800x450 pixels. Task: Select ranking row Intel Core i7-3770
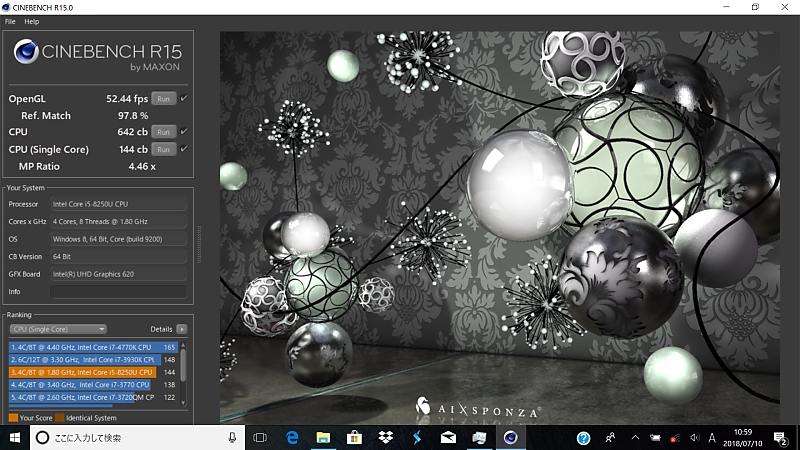93,385
